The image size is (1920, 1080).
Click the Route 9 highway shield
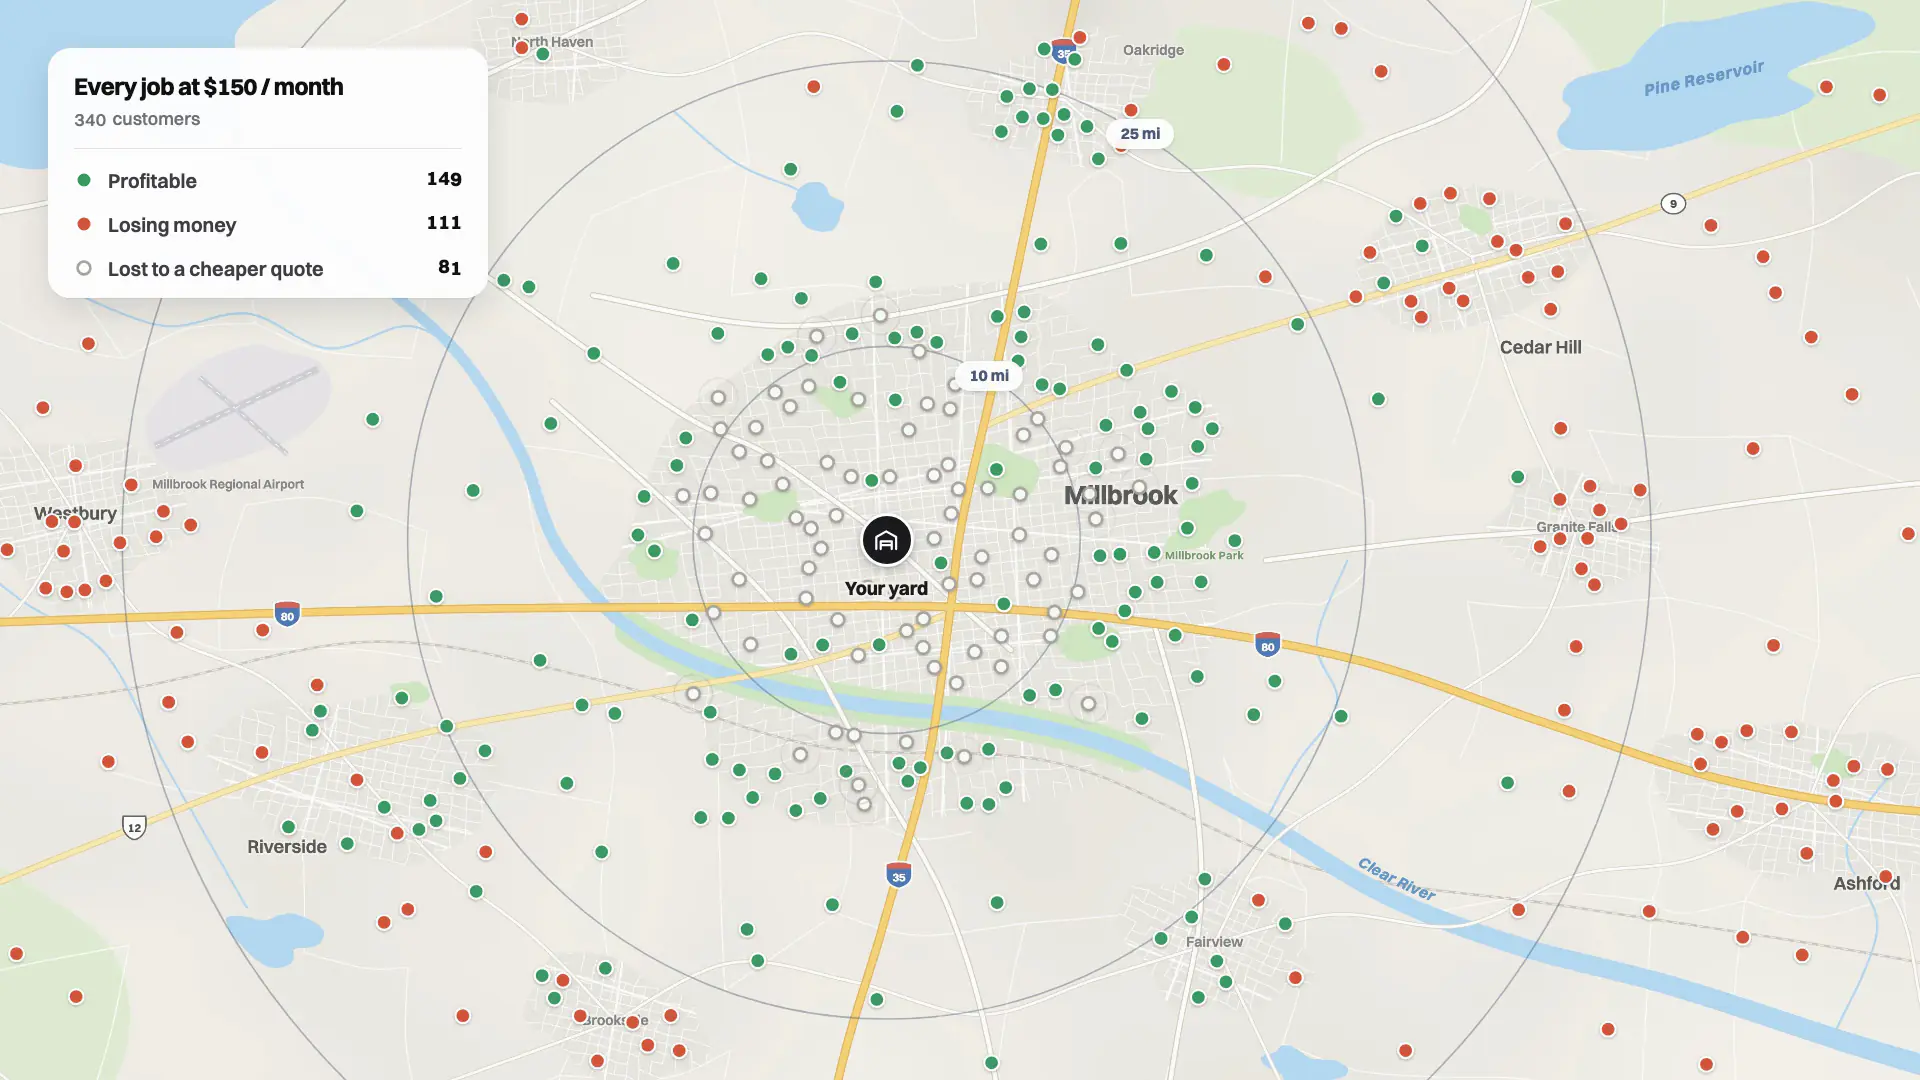pyautogui.click(x=1673, y=204)
